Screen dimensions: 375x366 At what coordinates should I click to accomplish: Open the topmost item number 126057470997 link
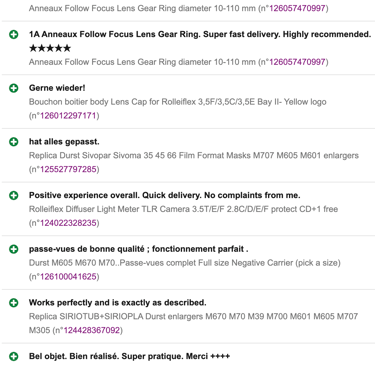point(297,8)
